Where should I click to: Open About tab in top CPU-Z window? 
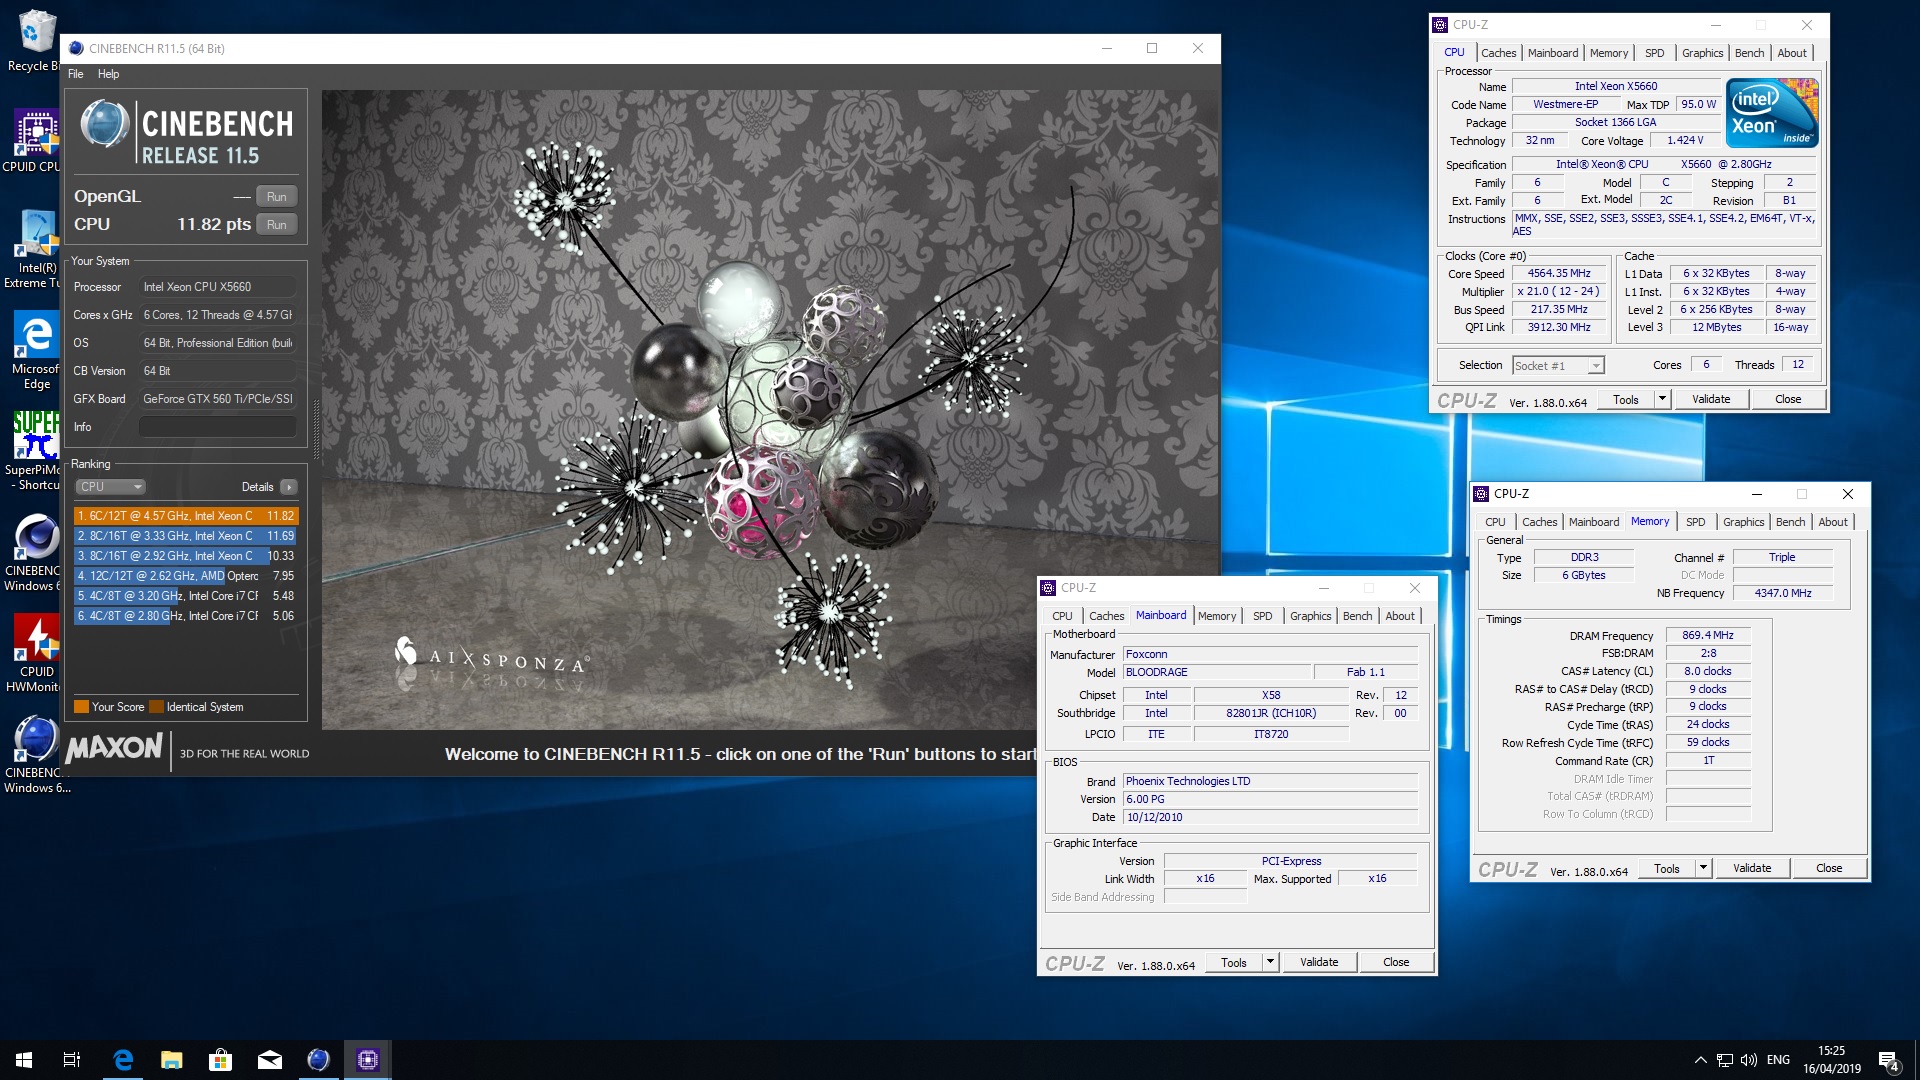[1792, 53]
